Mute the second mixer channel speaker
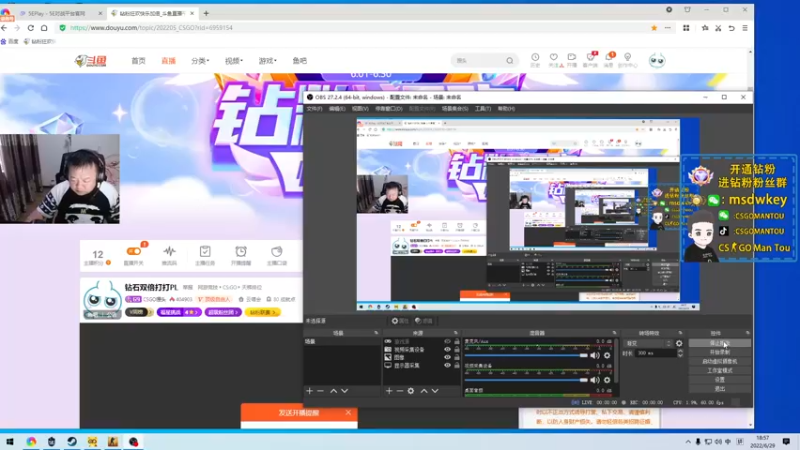The image size is (800, 450). tap(595, 380)
